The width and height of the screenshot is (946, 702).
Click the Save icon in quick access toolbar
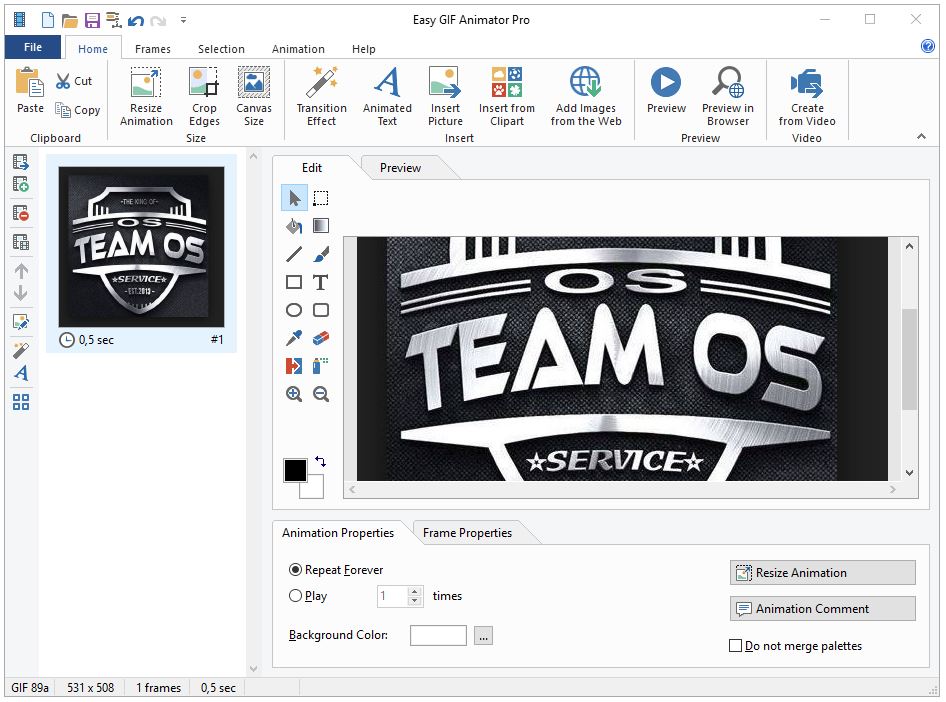pos(92,21)
